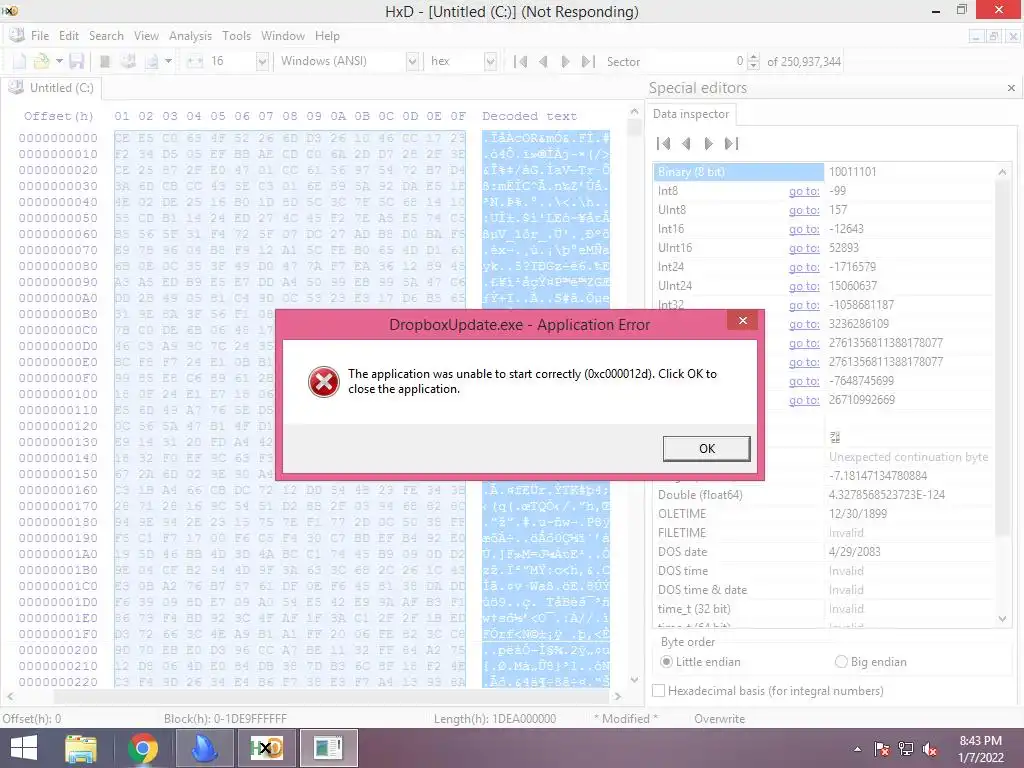This screenshot has height=768, width=1024.
Task: Click the OLETIME value 12/30/1899
Action: click(857, 514)
